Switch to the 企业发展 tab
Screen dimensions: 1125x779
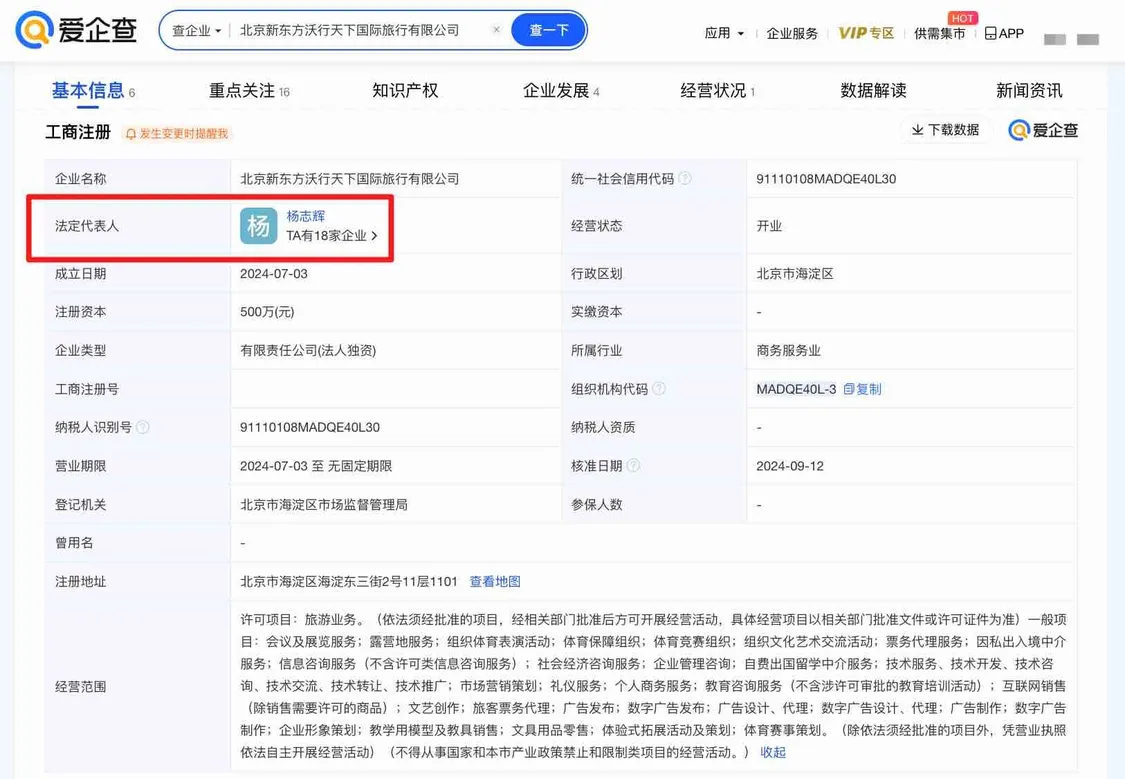(x=560, y=91)
